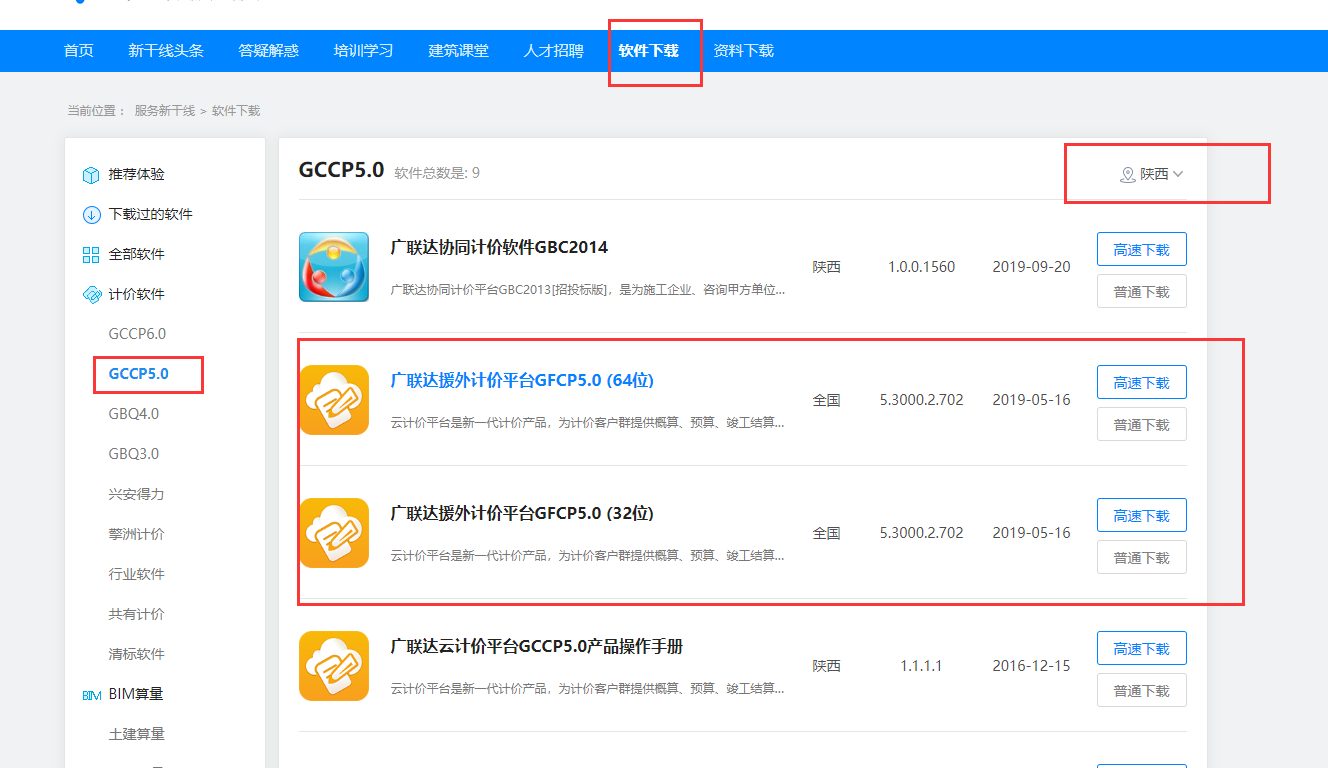Select 全部软件 in the sidebar
Screen dimensions: 1328x768
click(137, 254)
